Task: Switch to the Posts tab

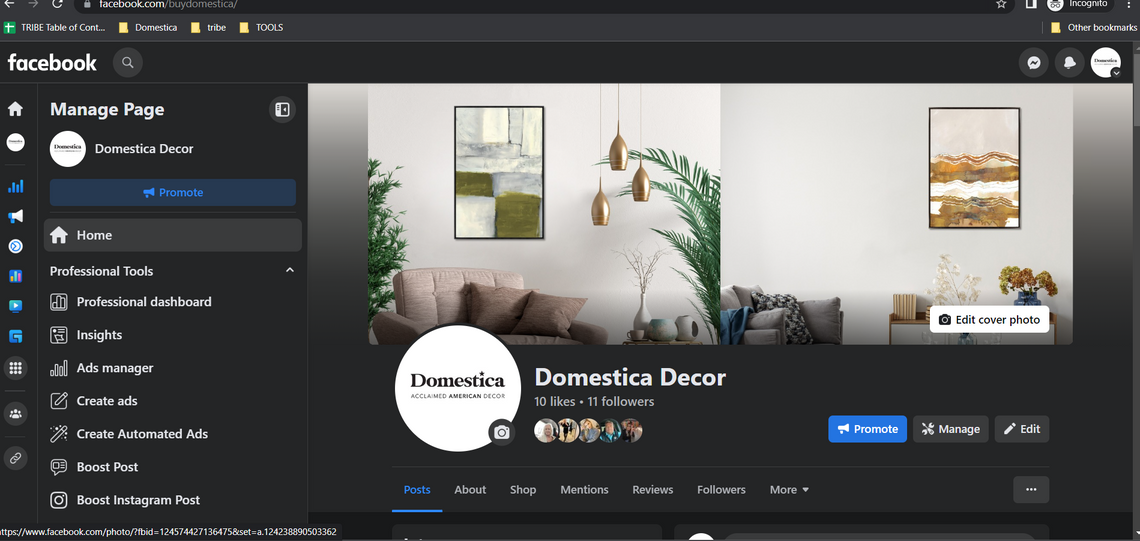Action: (x=417, y=490)
